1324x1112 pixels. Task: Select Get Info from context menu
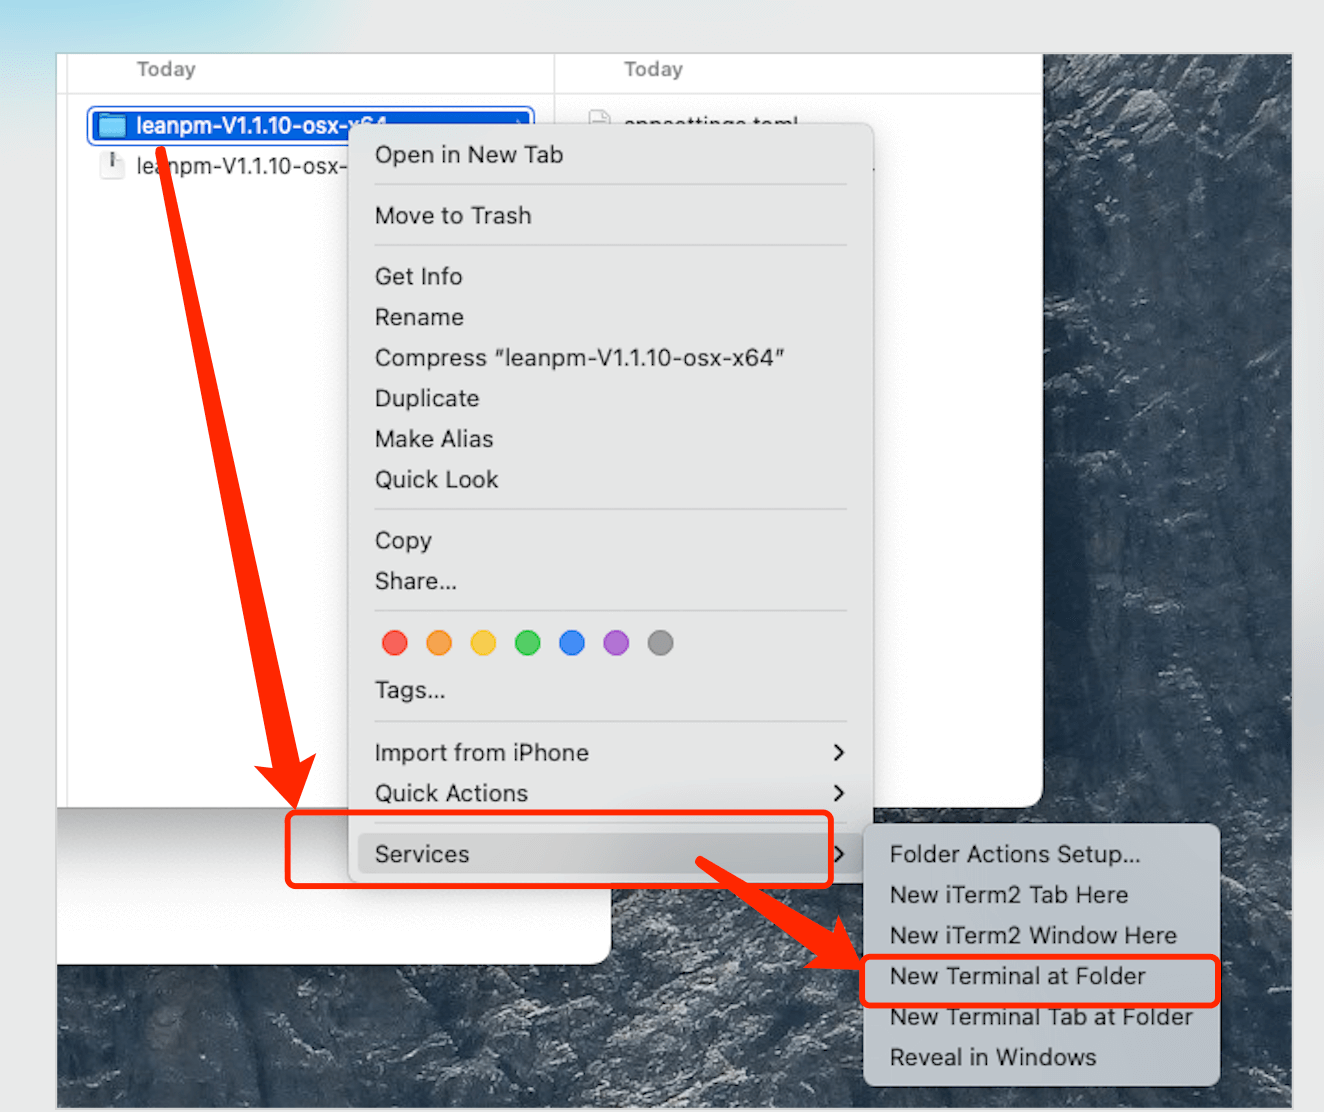pyautogui.click(x=419, y=277)
